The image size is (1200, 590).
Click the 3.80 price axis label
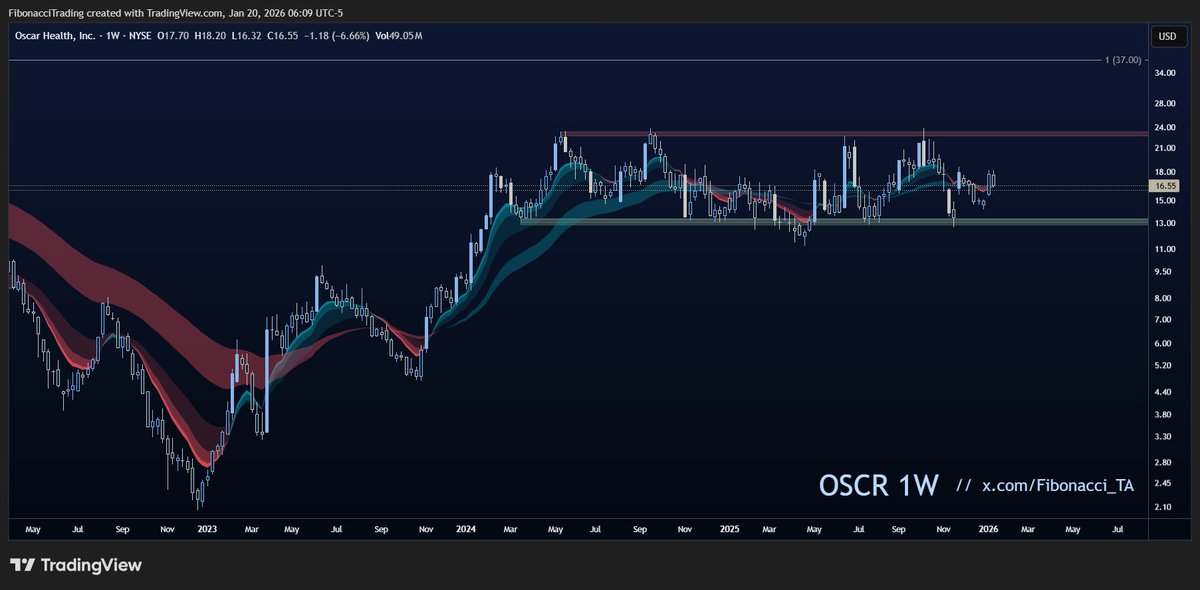point(1163,414)
